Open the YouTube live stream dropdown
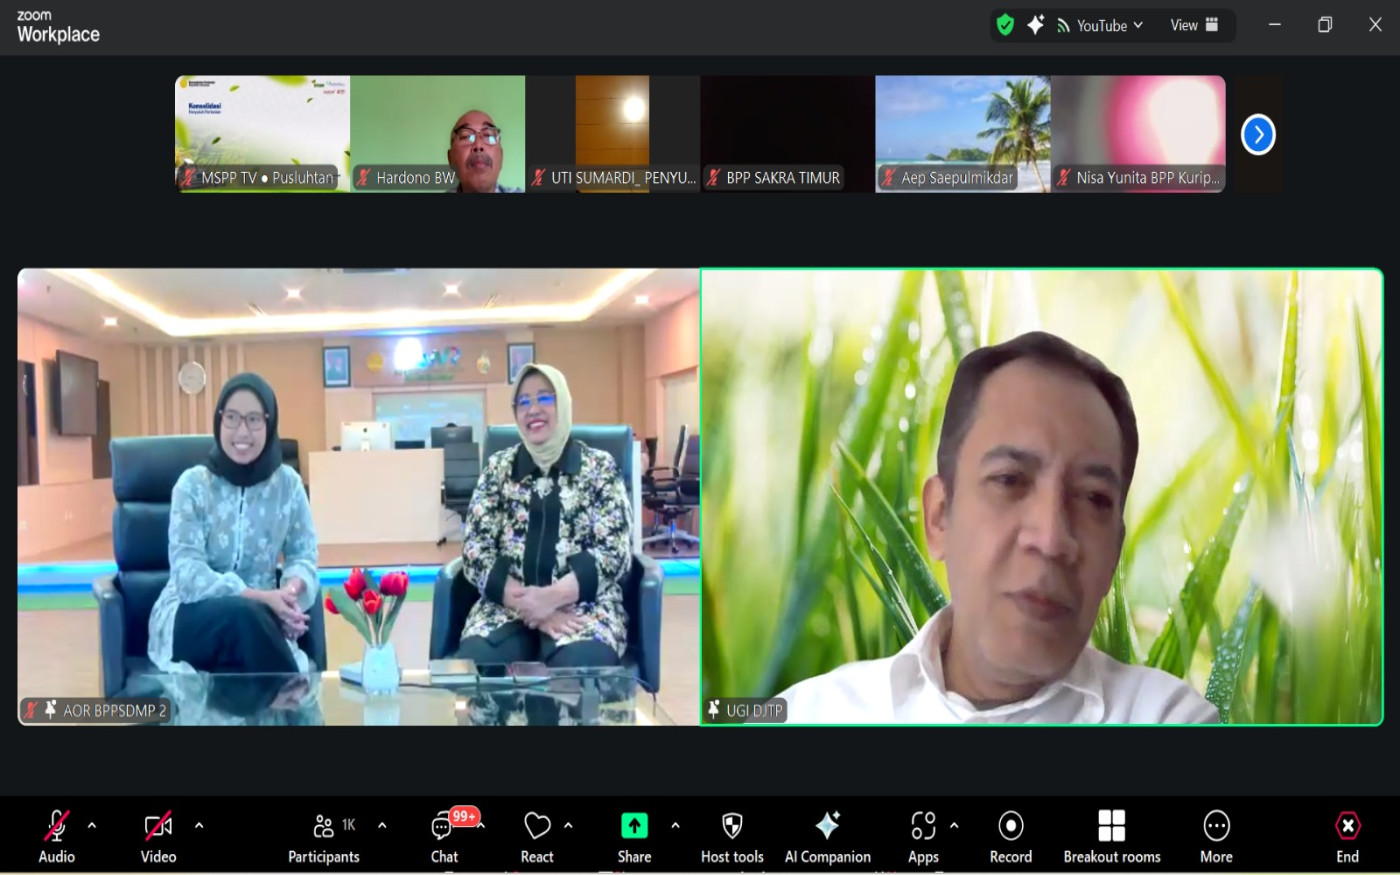Screen dimensions: 1400x875 click(1100, 25)
